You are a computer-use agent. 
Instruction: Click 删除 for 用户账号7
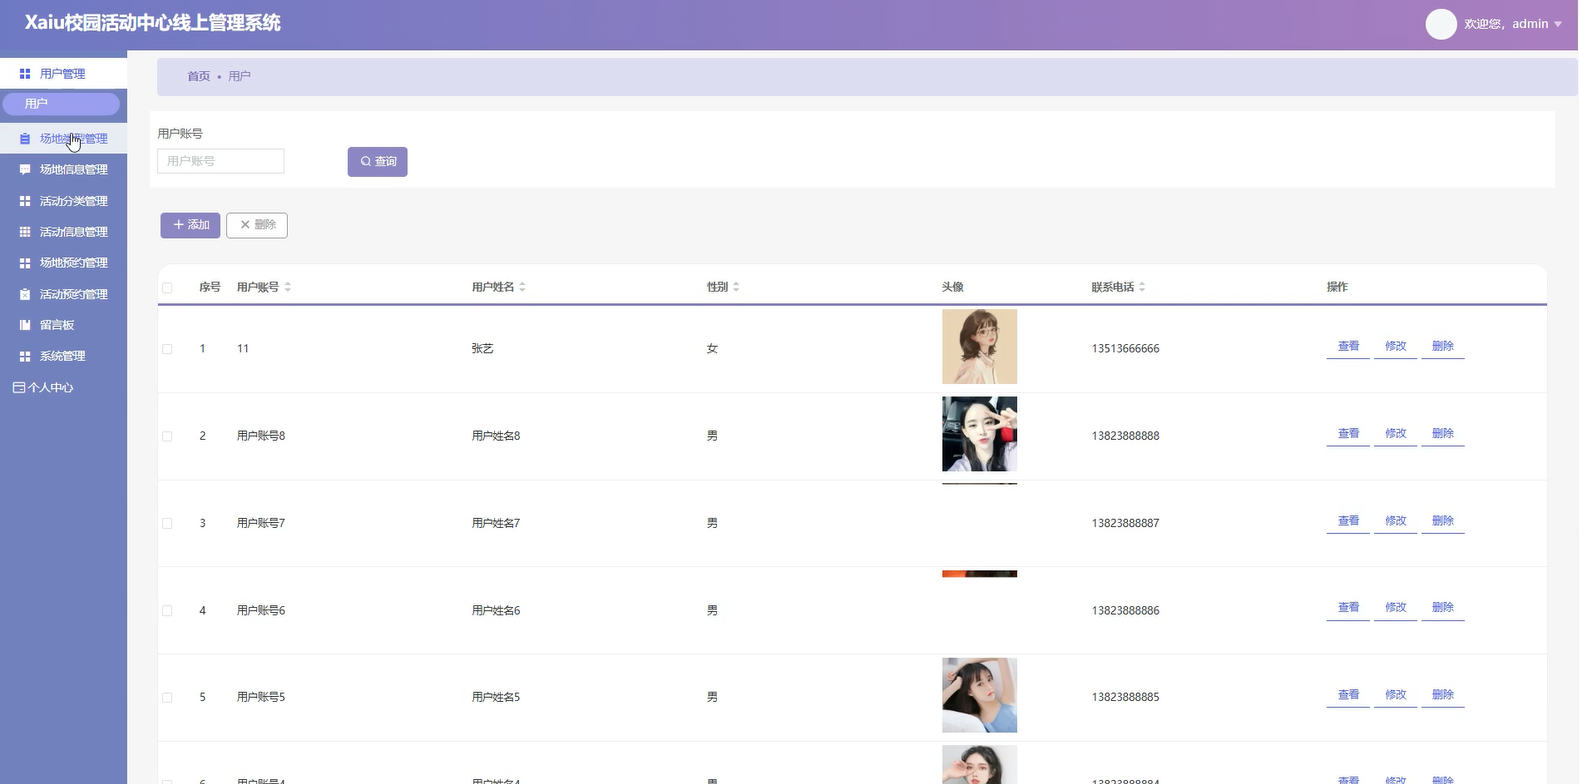tap(1442, 521)
